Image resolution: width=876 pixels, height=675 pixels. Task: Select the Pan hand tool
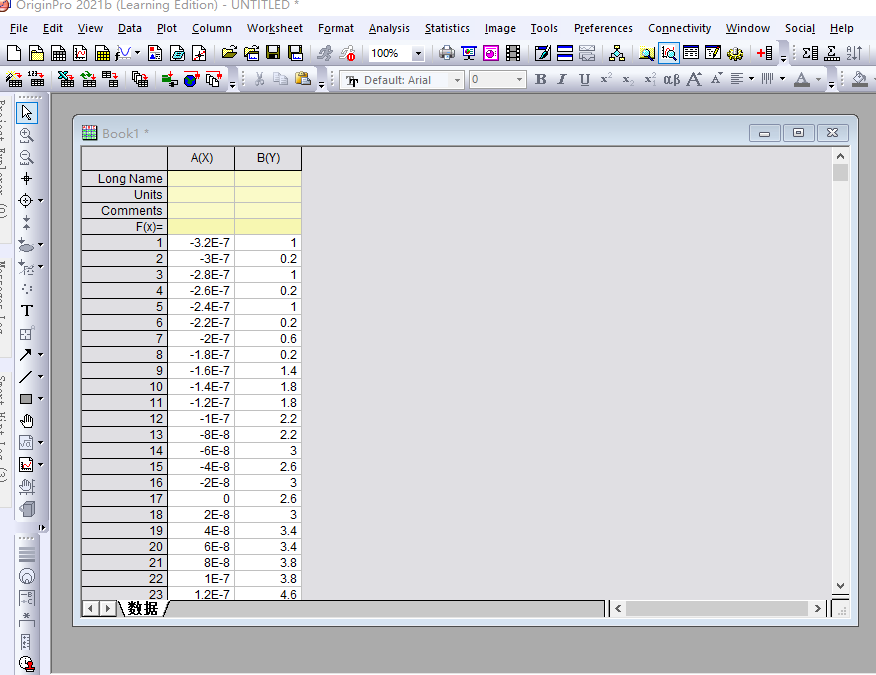pos(27,421)
